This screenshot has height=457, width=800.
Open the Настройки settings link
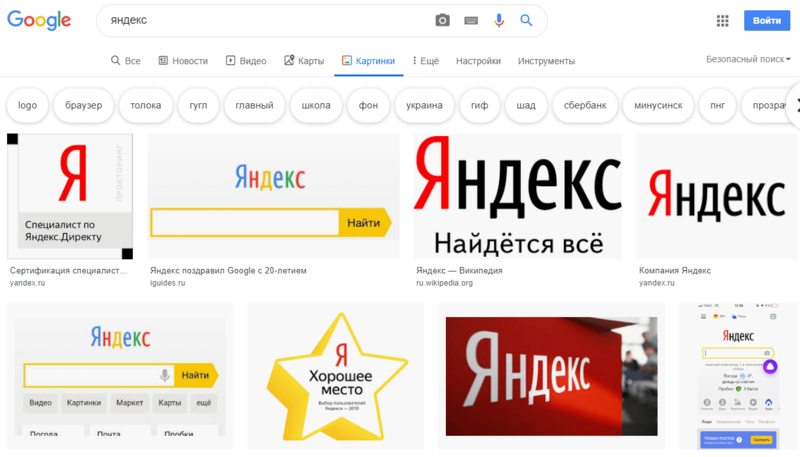[x=478, y=61]
